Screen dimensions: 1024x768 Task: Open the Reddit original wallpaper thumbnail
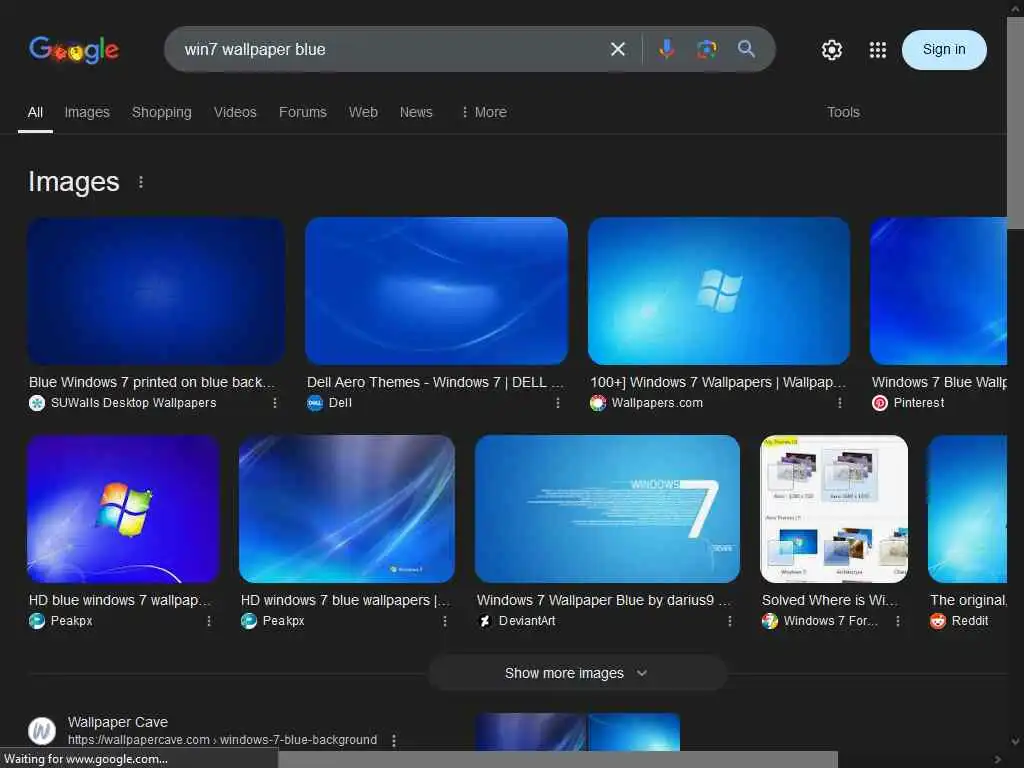coord(967,509)
